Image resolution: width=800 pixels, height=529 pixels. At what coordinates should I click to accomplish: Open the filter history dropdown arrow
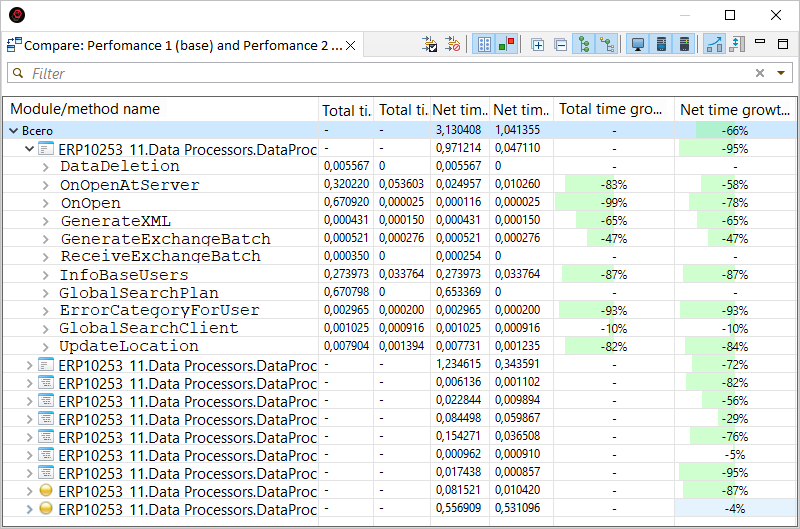[x=780, y=73]
